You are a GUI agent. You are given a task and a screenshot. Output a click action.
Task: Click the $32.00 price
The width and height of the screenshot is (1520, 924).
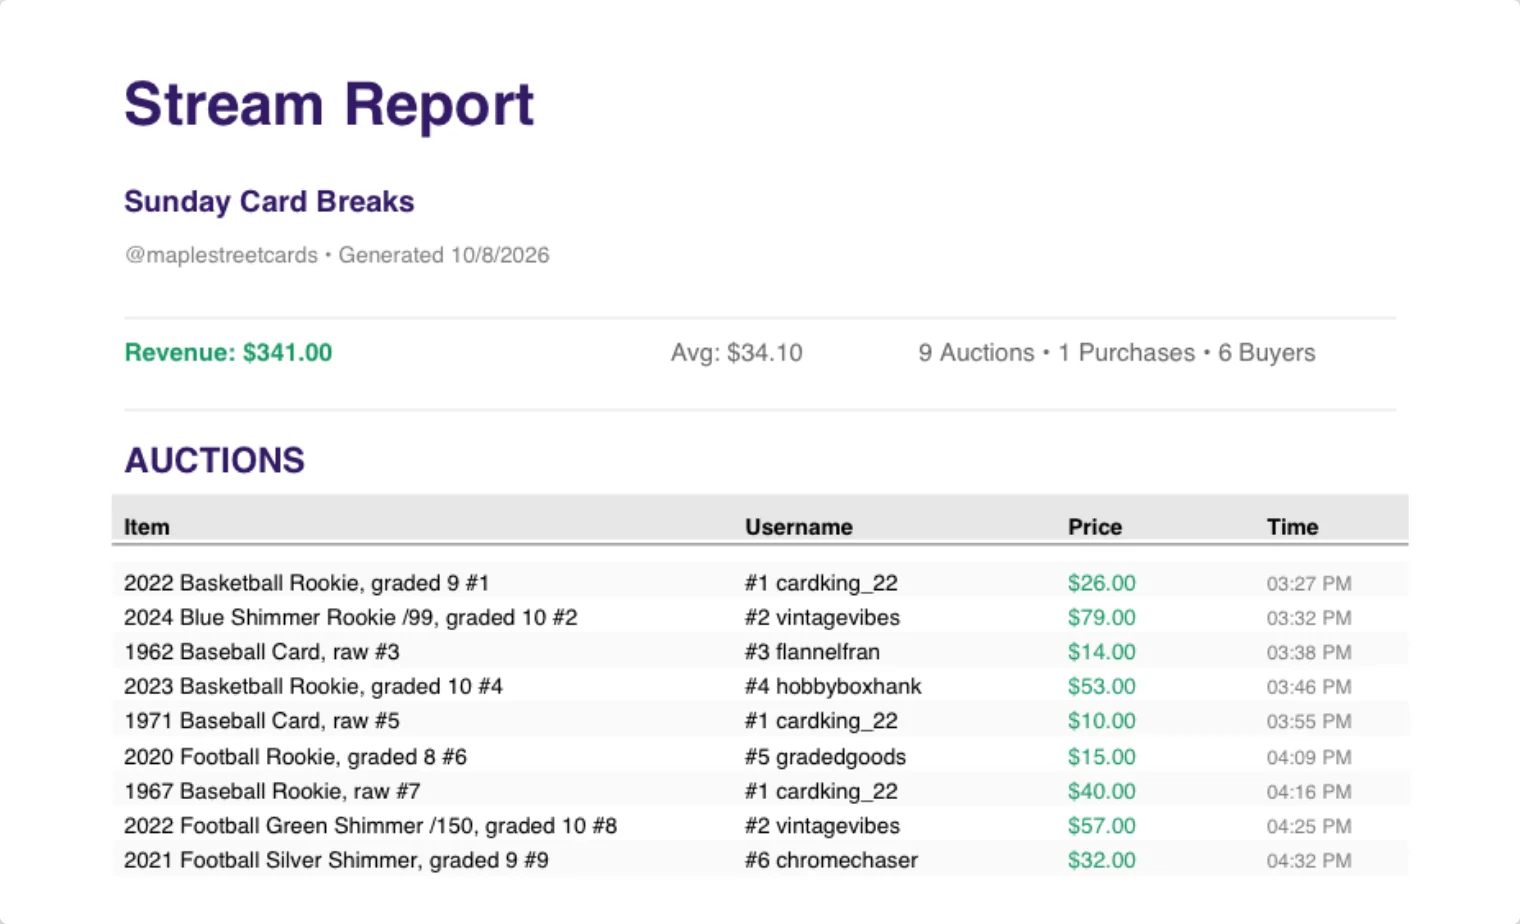(x=1101, y=860)
